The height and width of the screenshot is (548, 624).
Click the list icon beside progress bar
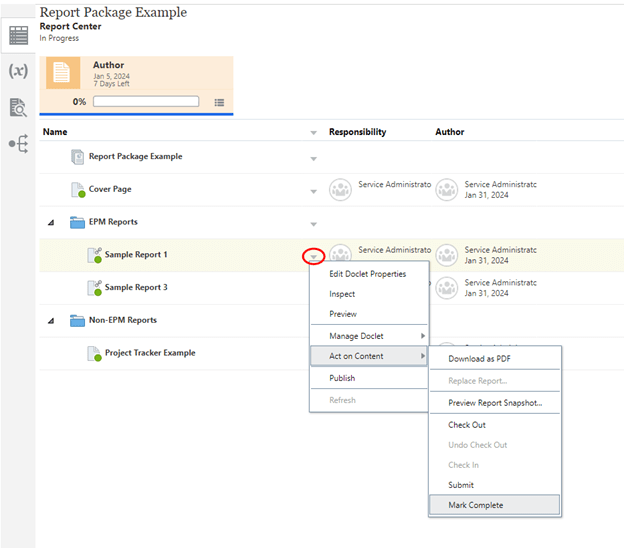219,102
